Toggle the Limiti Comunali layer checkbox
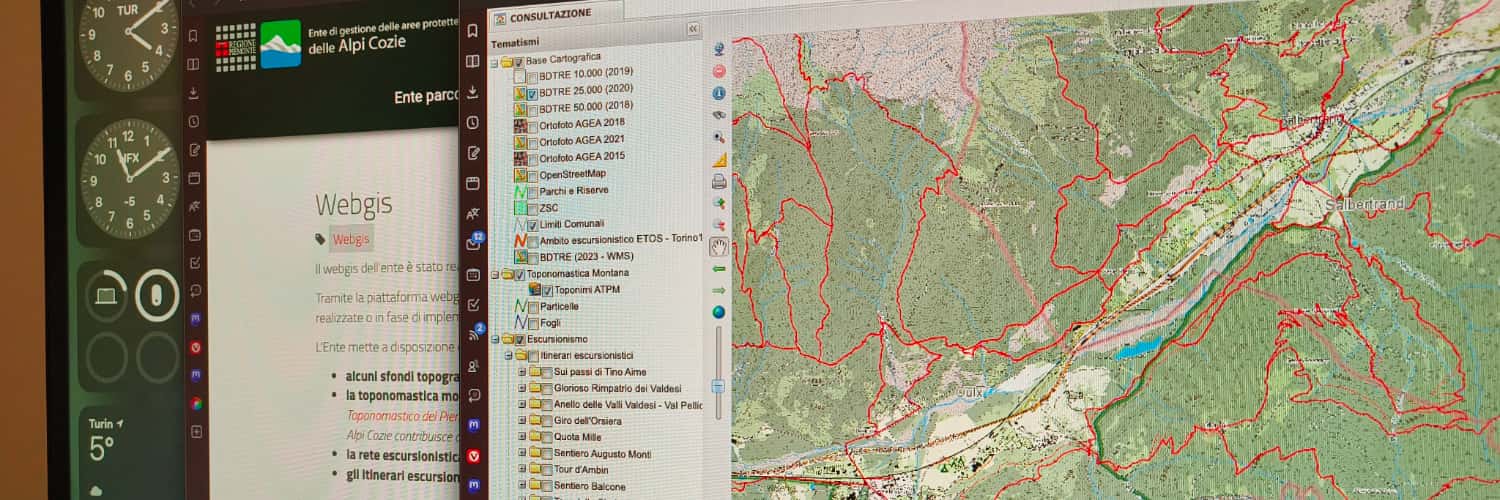The height and width of the screenshot is (500, 1500). click(532, 225)
